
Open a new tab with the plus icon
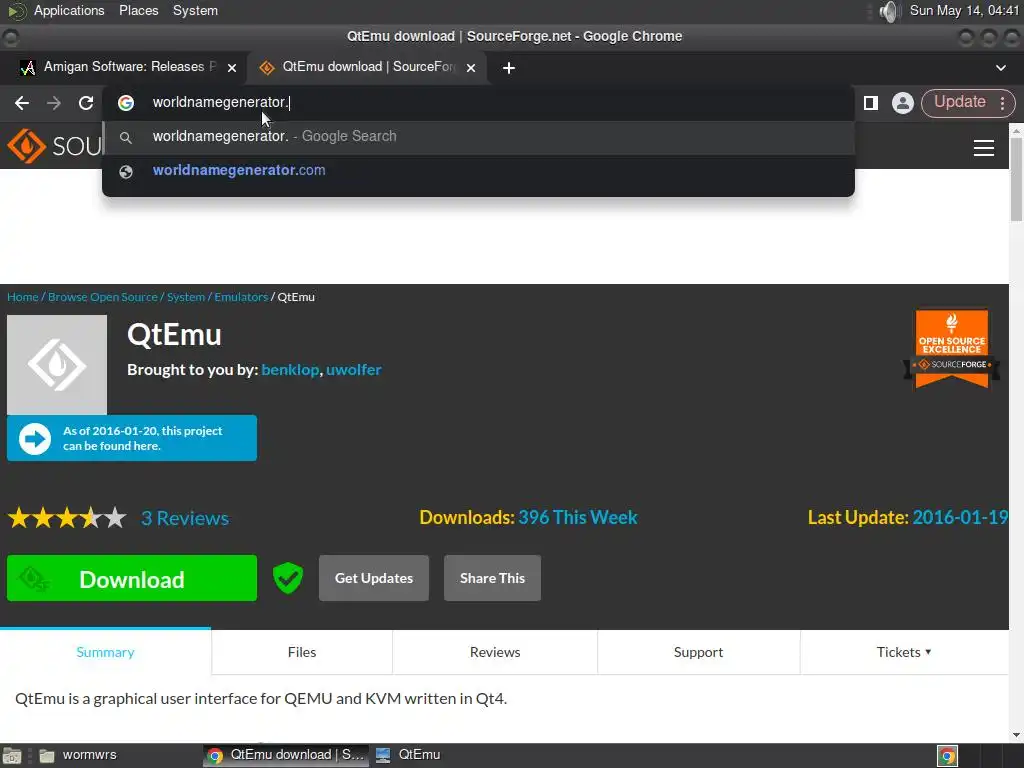509,68
